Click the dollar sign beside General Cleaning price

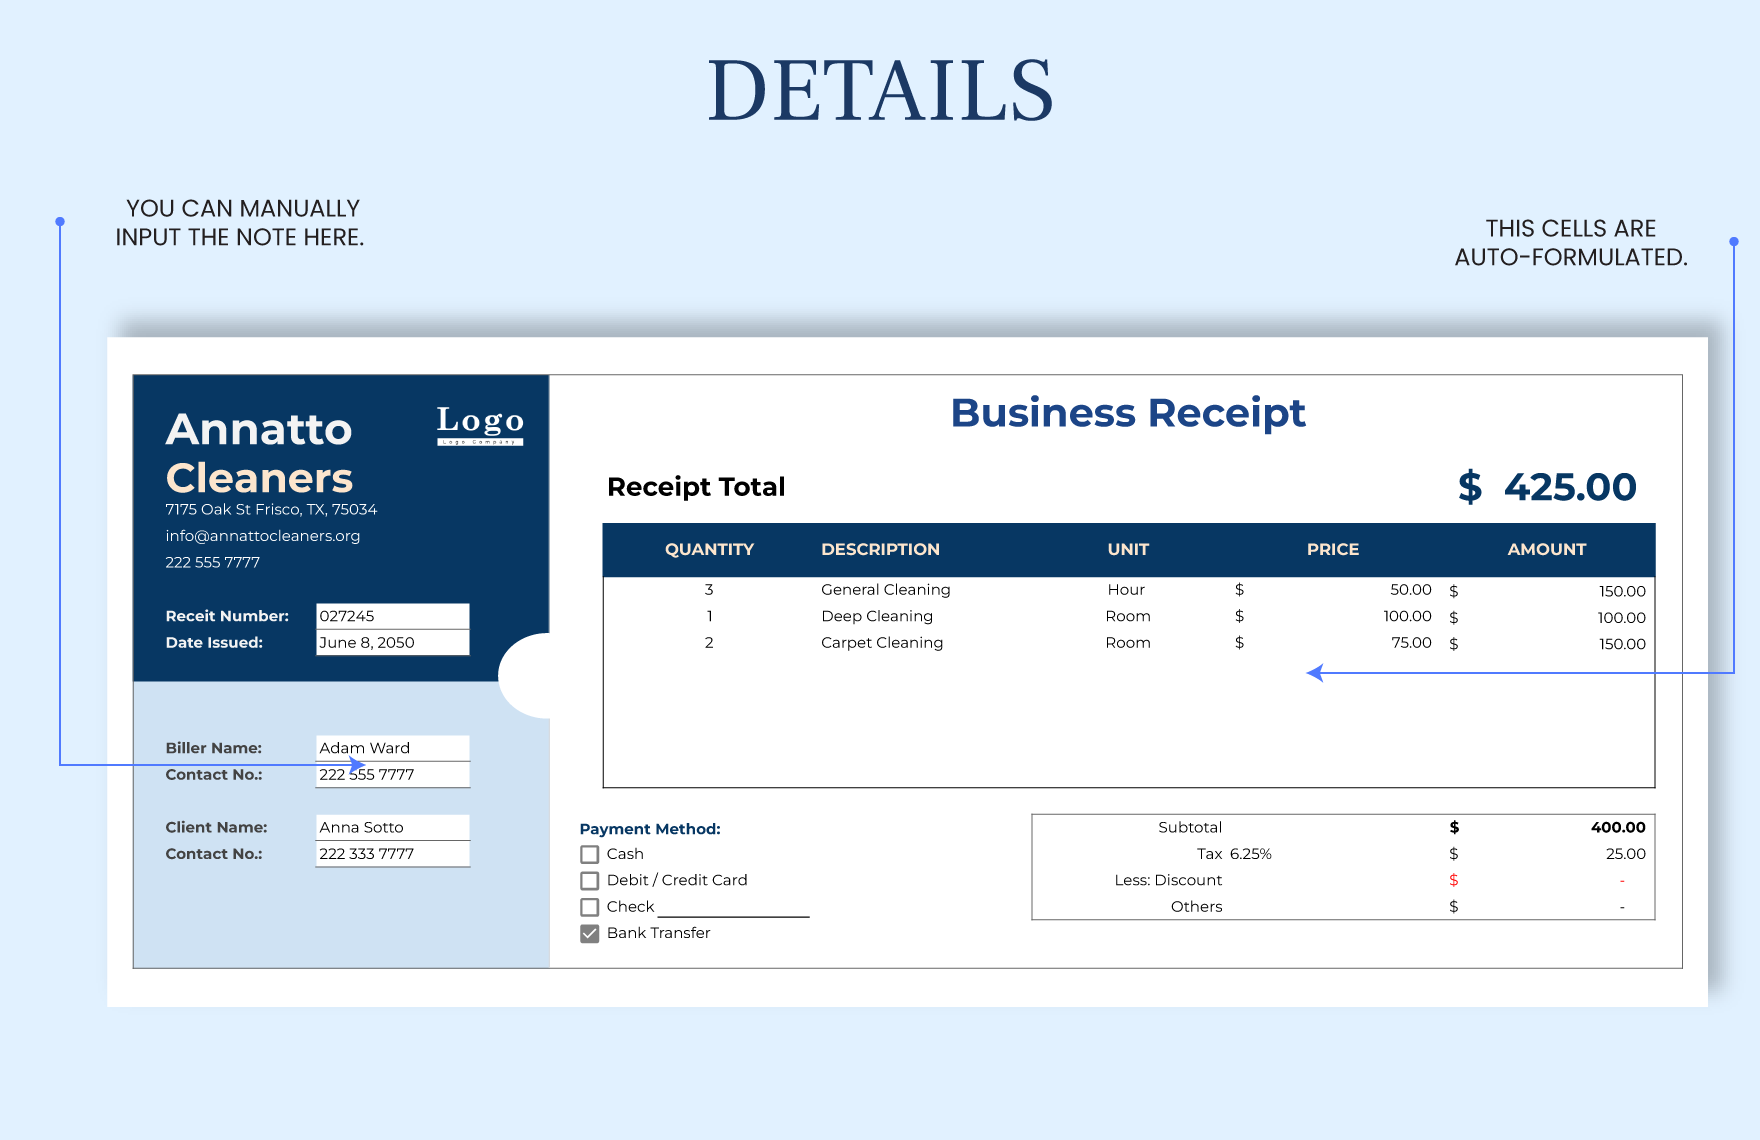pos(1238,589)
